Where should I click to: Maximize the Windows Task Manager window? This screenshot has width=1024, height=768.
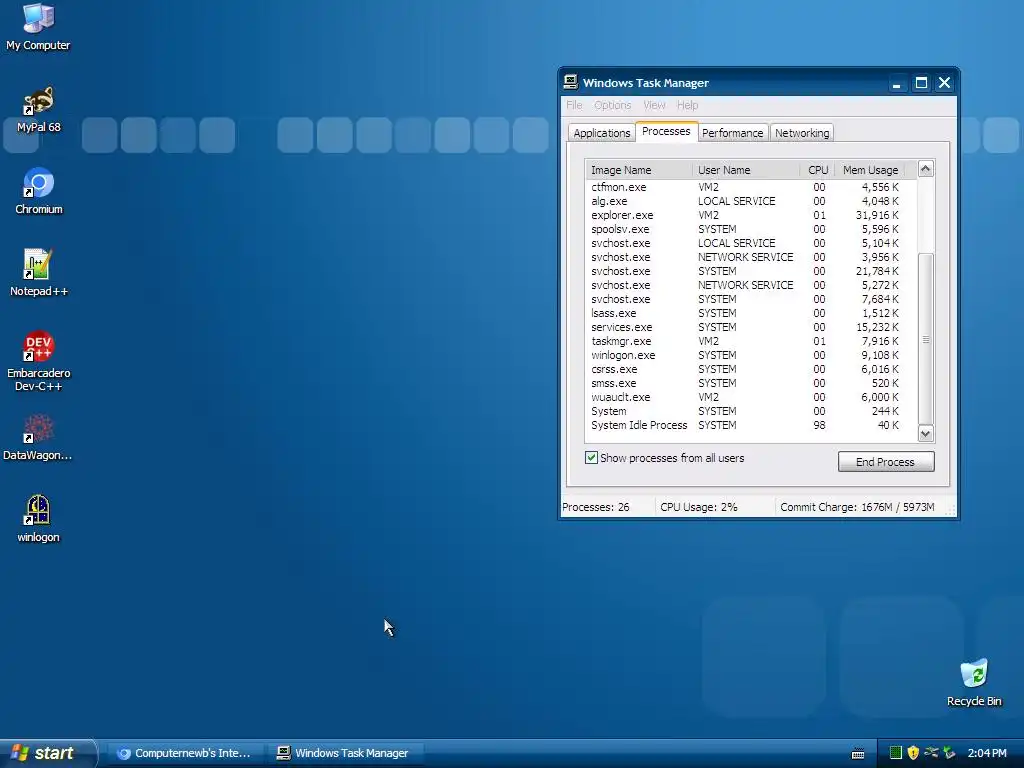click(x=921, y=83)
